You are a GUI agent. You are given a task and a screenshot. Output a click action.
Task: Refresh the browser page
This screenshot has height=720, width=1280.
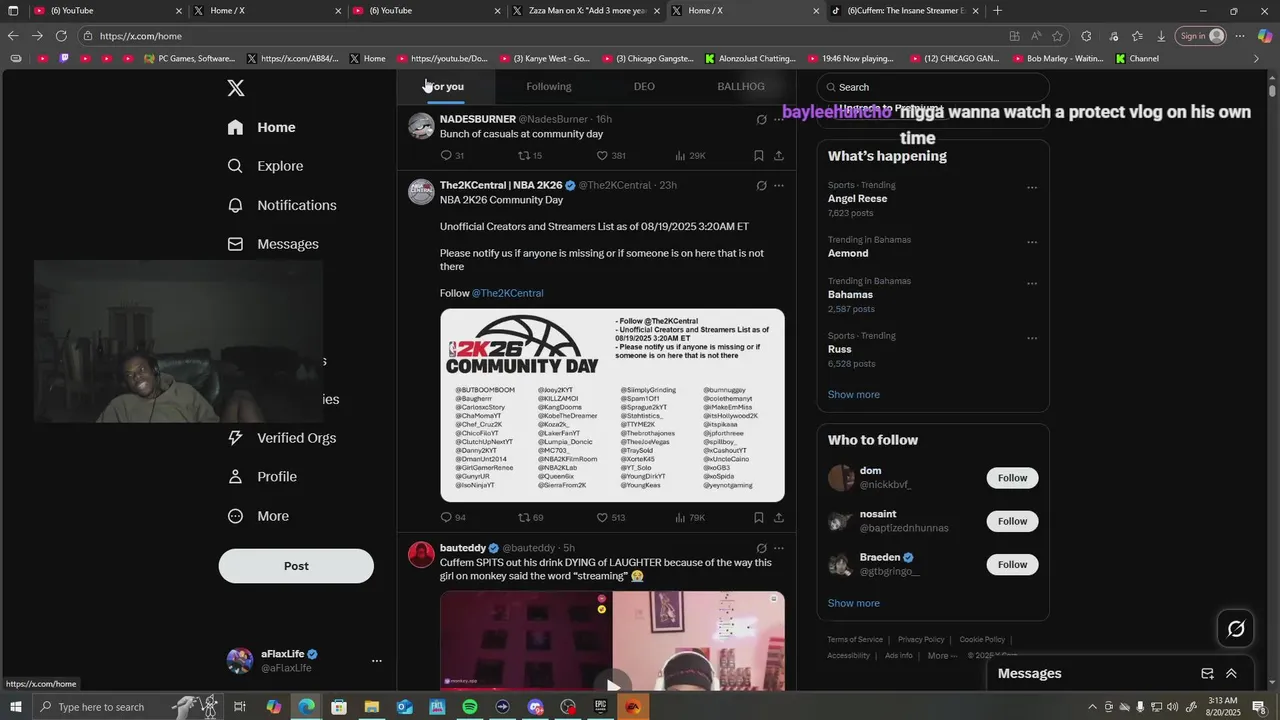click(61, 36)
